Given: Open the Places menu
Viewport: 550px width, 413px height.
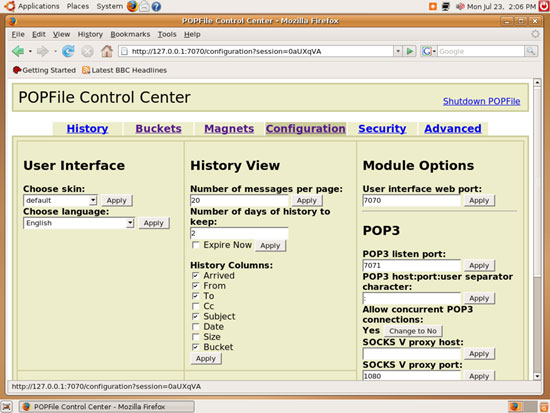Looking at the screenshot, I should (x=78, y=6).
